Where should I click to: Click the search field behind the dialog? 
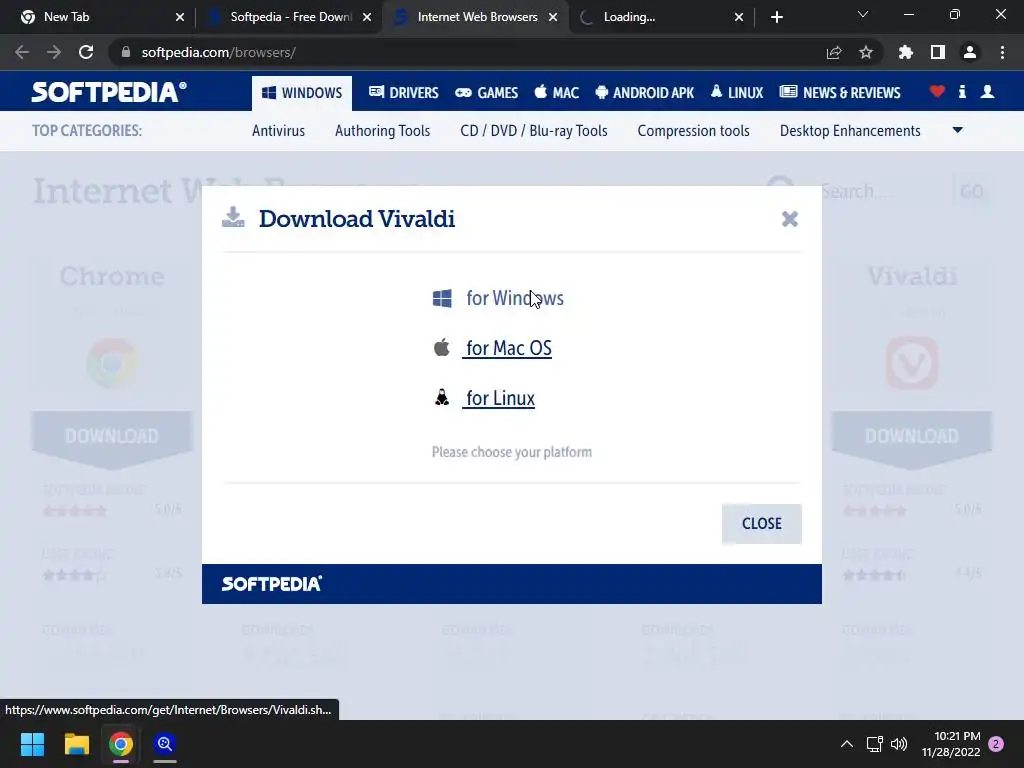878,191
